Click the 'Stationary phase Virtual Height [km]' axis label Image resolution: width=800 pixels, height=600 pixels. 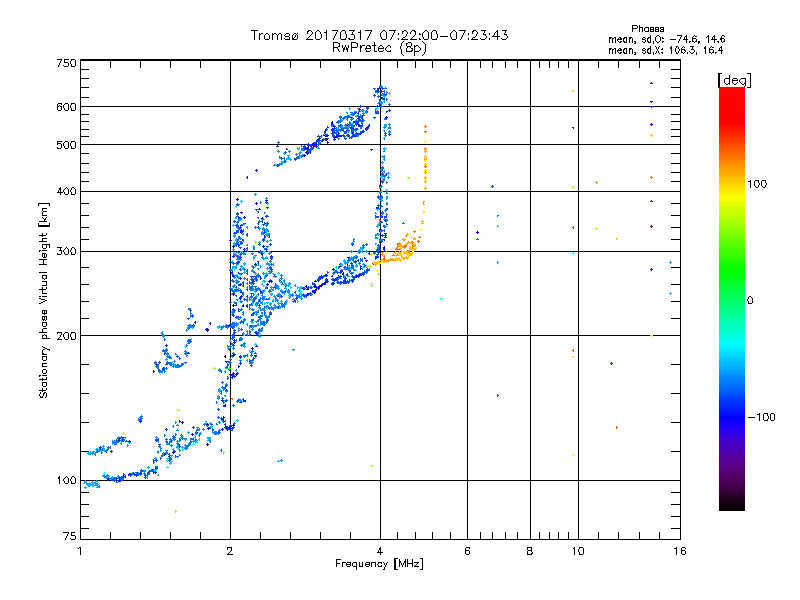tap(44, 300)
